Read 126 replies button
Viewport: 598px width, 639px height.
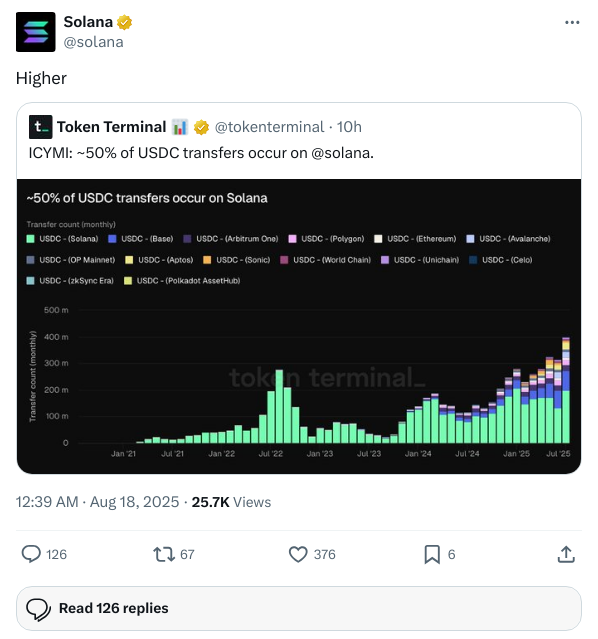pyautogui.click(x=299, y=608)
